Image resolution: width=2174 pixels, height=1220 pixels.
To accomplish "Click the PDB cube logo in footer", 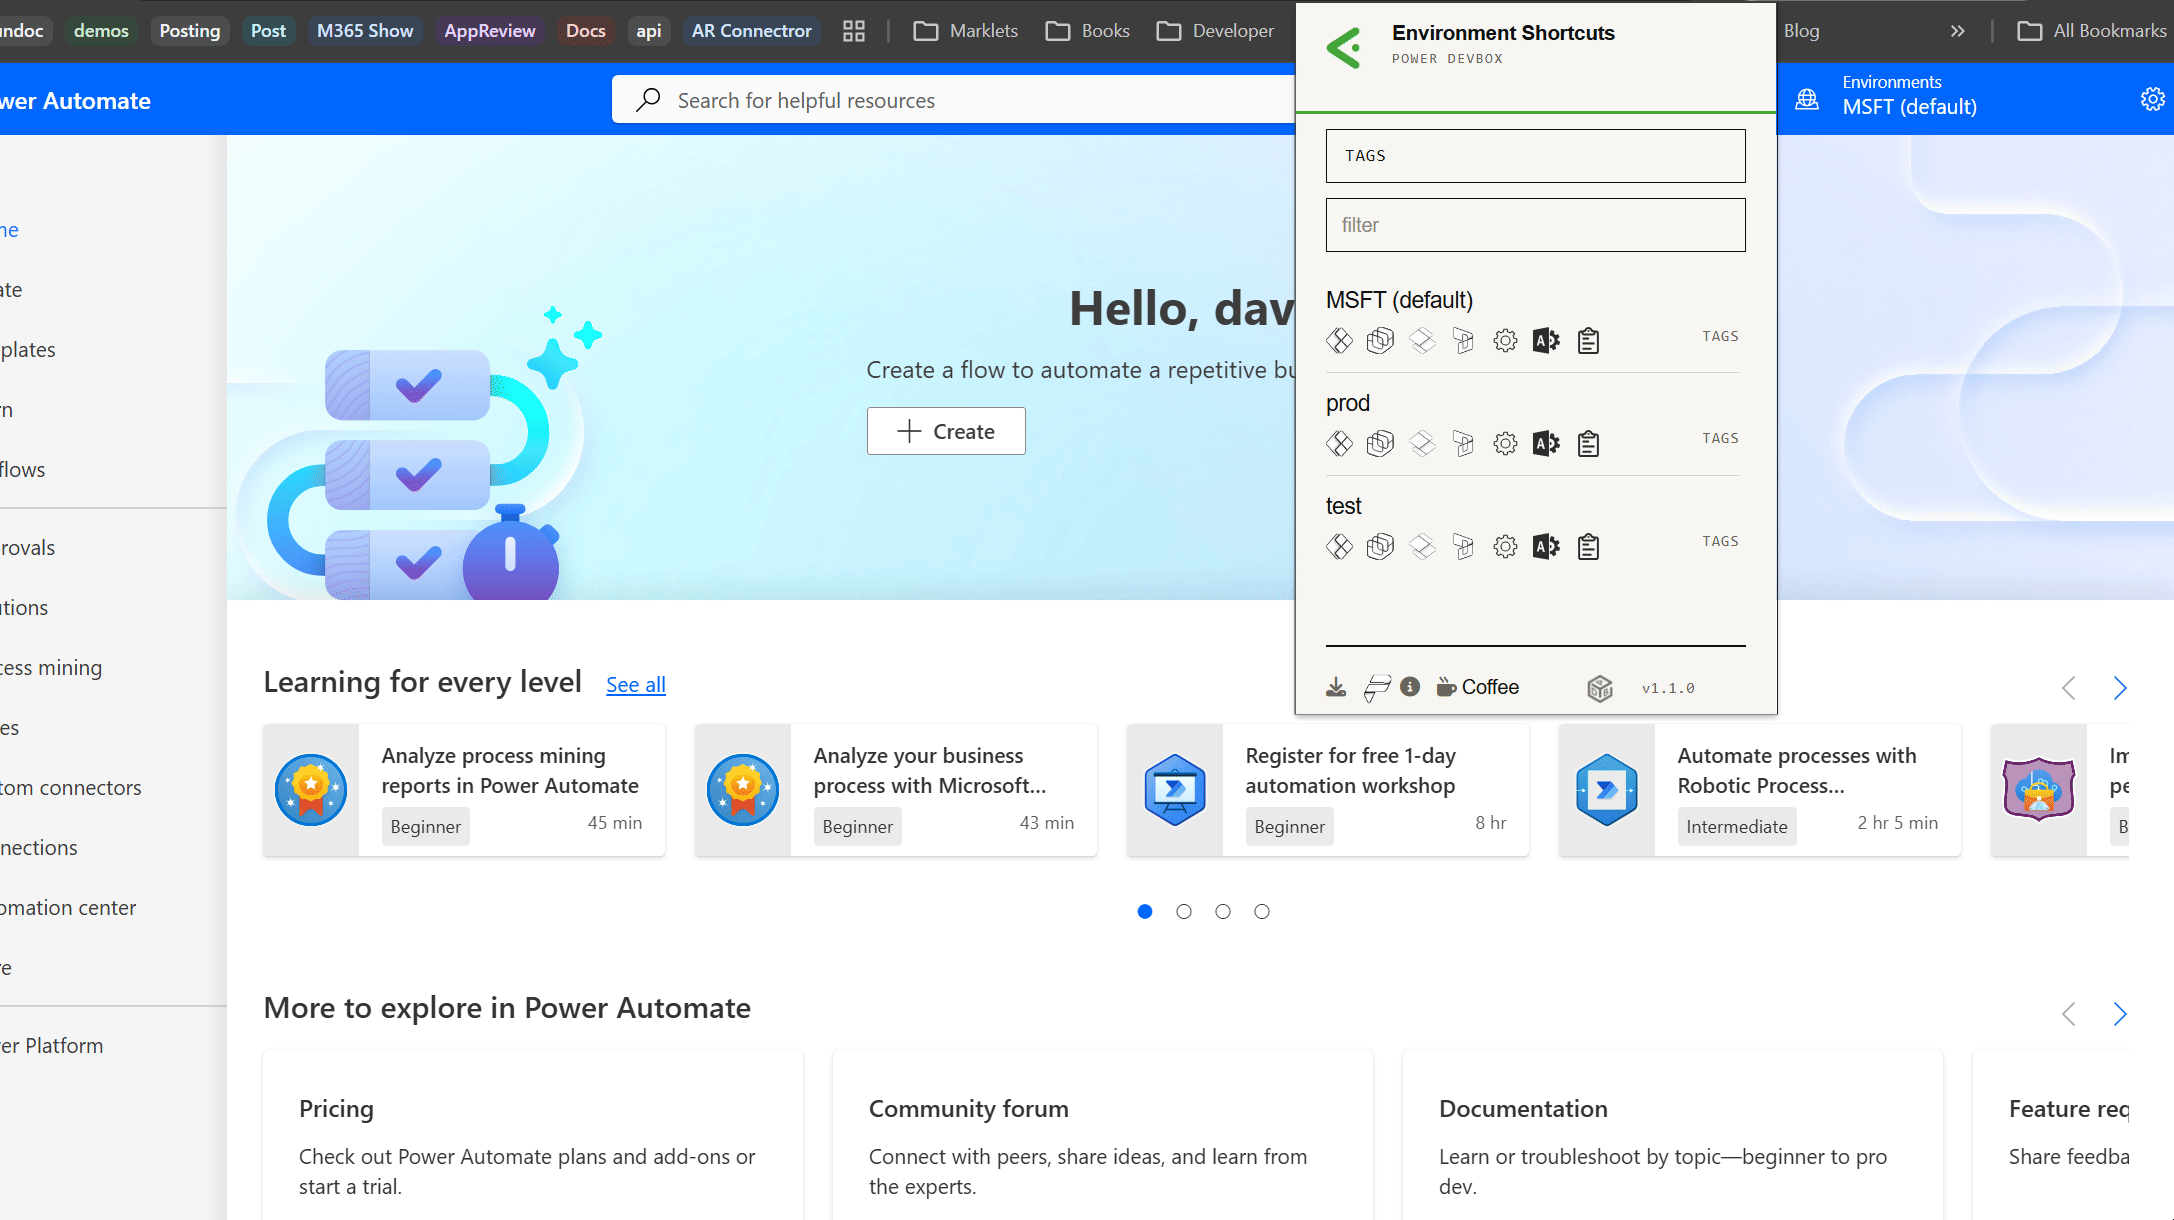I will pyautogui.click(x=1600, y=688).
